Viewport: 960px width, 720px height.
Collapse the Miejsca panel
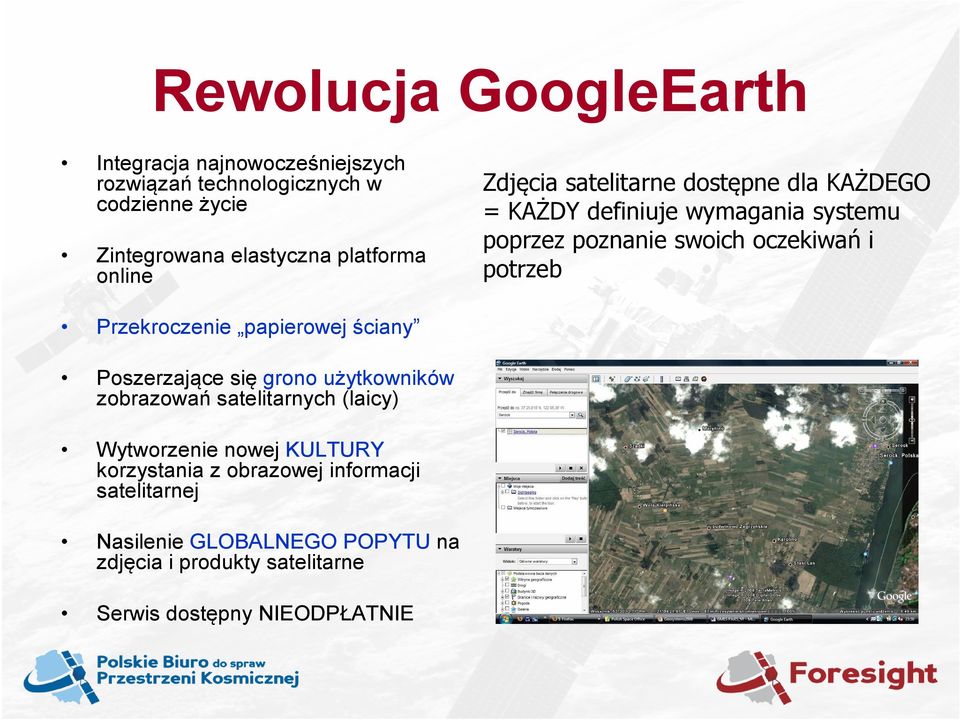pos(500,478)
